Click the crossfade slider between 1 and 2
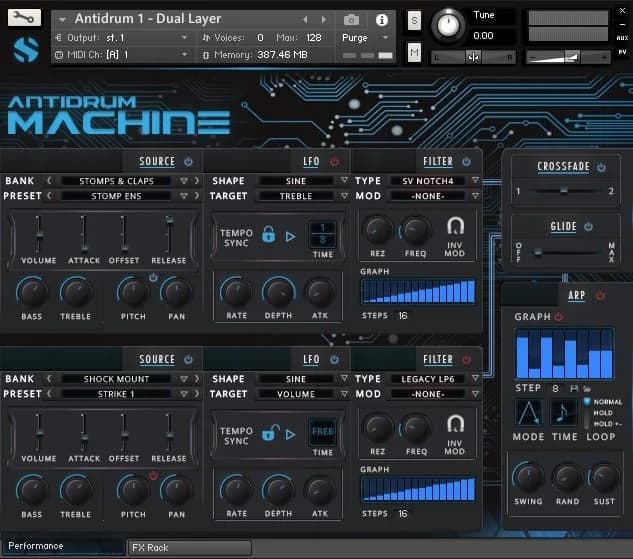The width and height of the screenshot is (633, 559). pos(564,191)
